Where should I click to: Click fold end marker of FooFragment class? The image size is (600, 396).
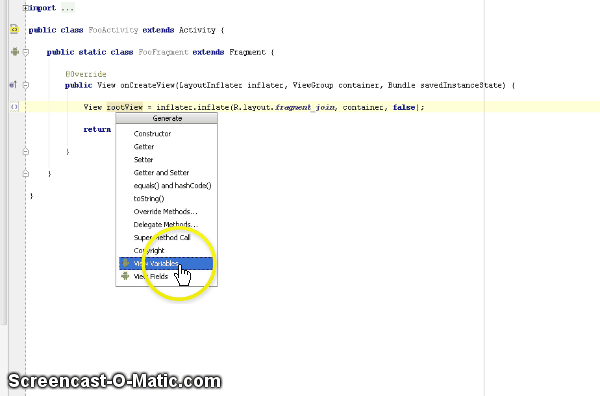pyautogui.click(x=26, y=174)
